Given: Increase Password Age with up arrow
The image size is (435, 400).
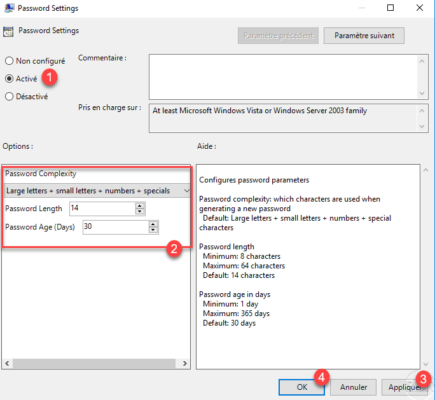Looking at the screenshot, I should 153,224.
